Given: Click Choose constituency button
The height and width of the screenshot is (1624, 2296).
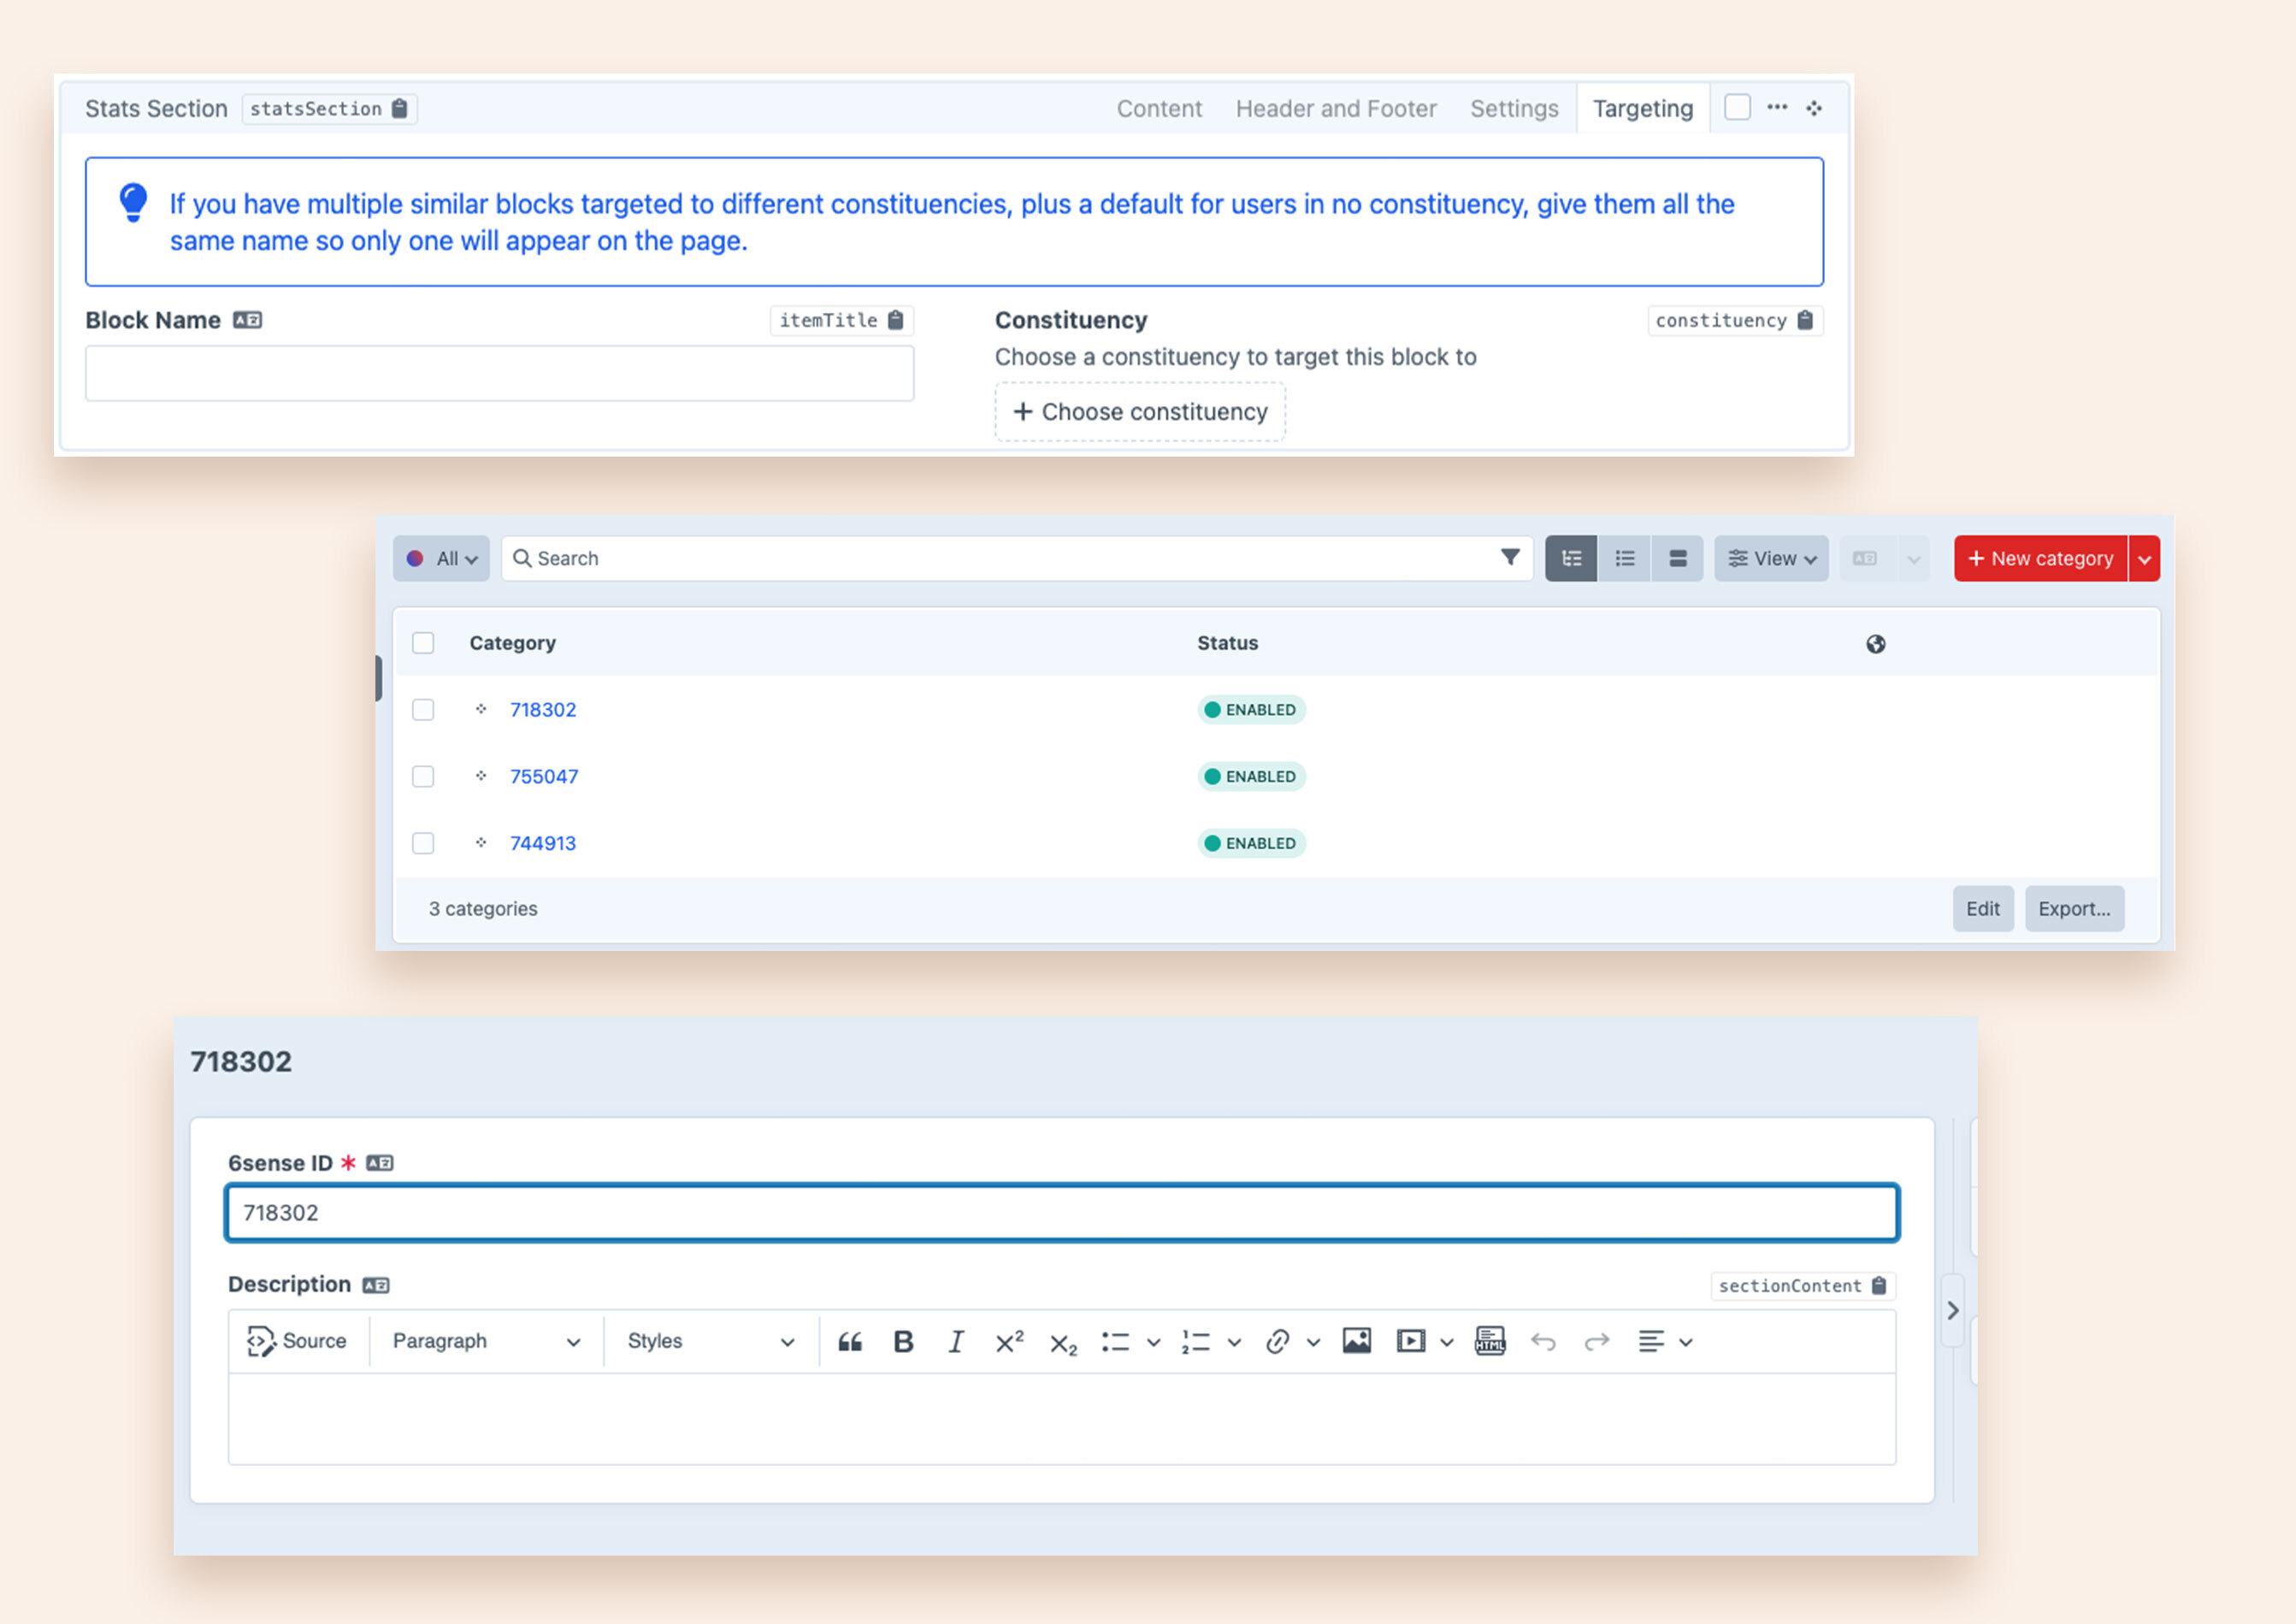Looking at the screenshot, I should (1140, 412).
